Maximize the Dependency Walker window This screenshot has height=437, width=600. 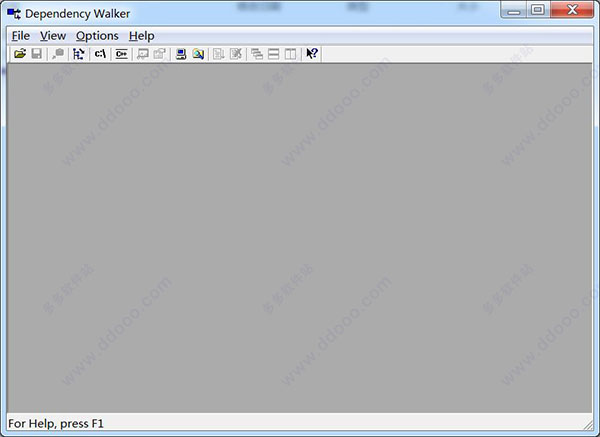tap(538, 10)
